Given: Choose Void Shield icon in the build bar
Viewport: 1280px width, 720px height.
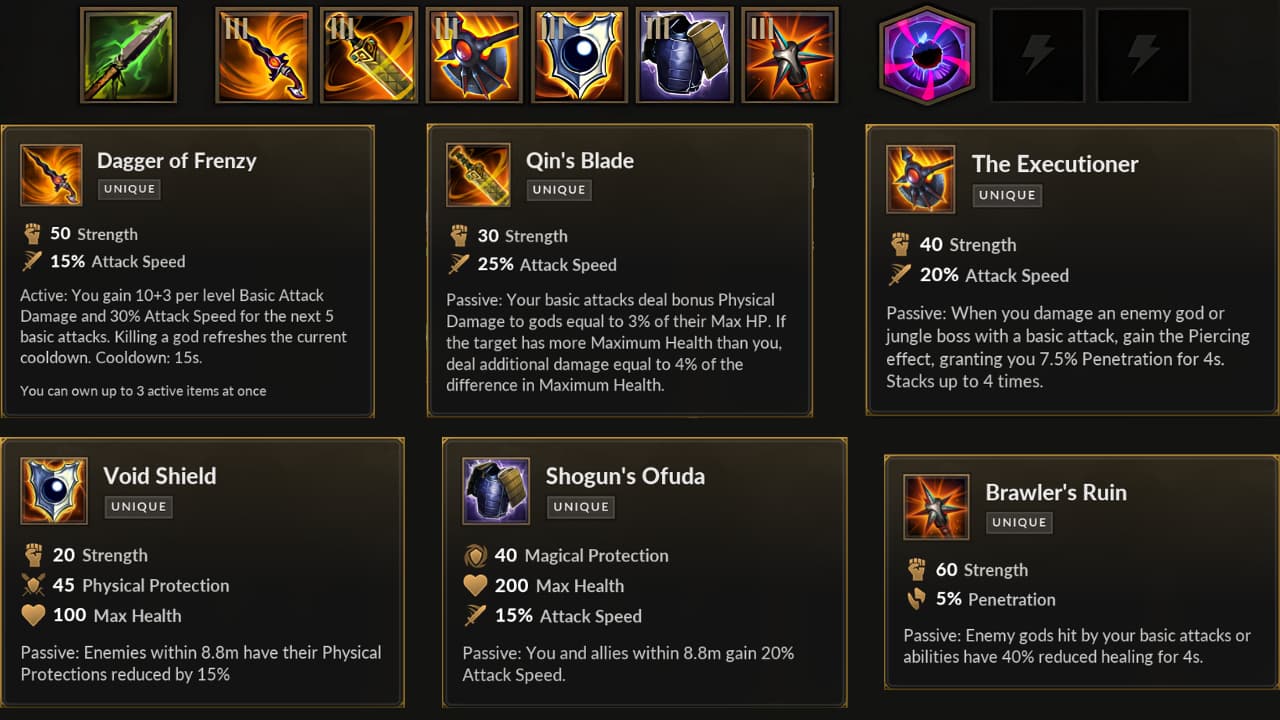Looking at the screenshot, I should point(579,55).
